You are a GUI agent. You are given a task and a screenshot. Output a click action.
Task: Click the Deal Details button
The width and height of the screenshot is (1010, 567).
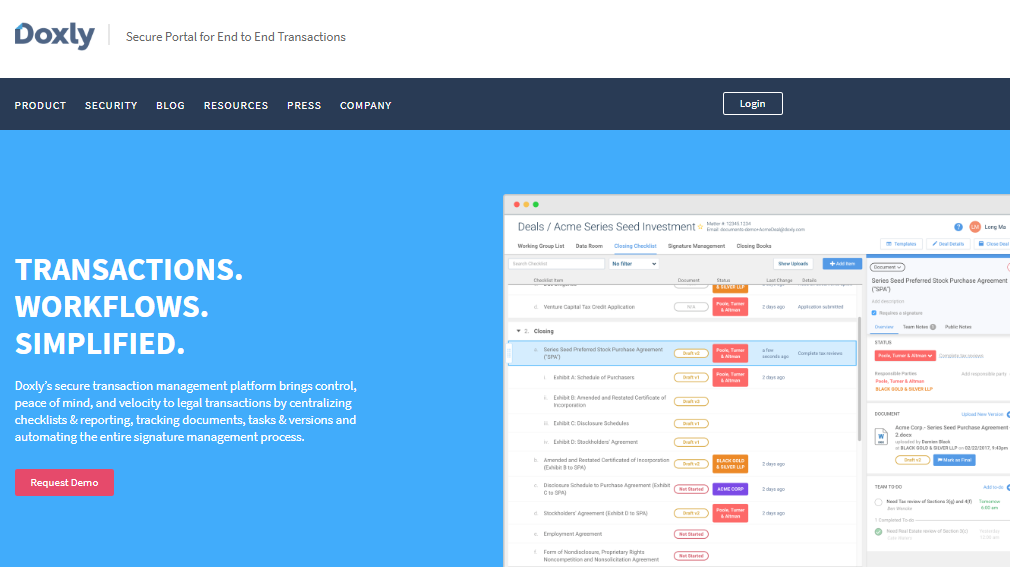pos(948,244)
